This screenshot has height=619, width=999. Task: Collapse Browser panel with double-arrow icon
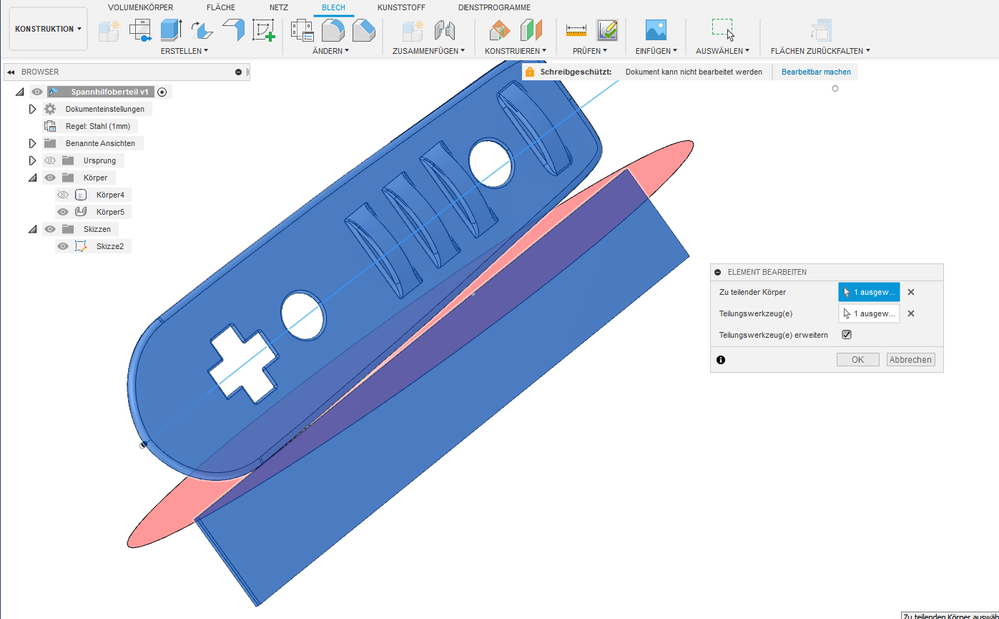(x=11, y=72)
